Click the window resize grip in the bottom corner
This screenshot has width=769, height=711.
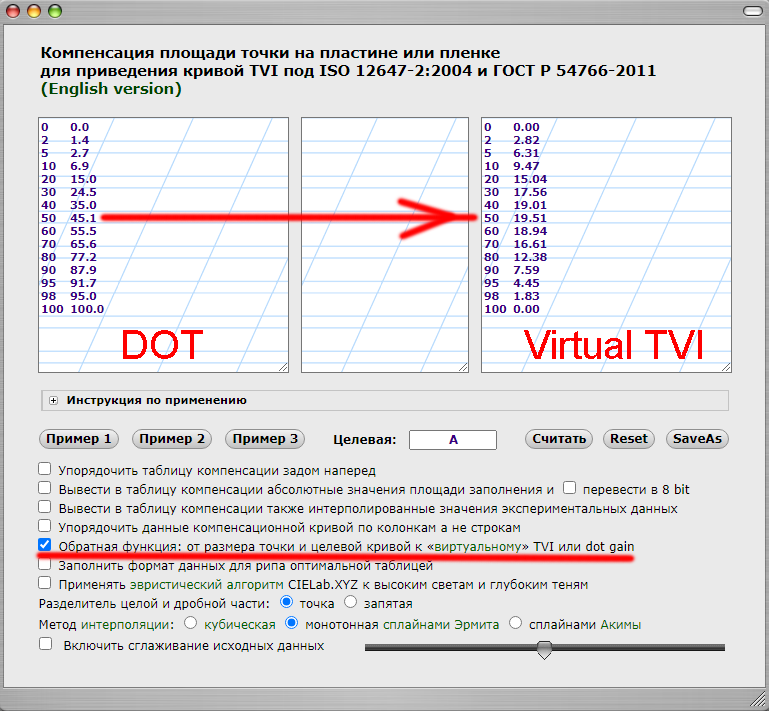coord(758,700)
